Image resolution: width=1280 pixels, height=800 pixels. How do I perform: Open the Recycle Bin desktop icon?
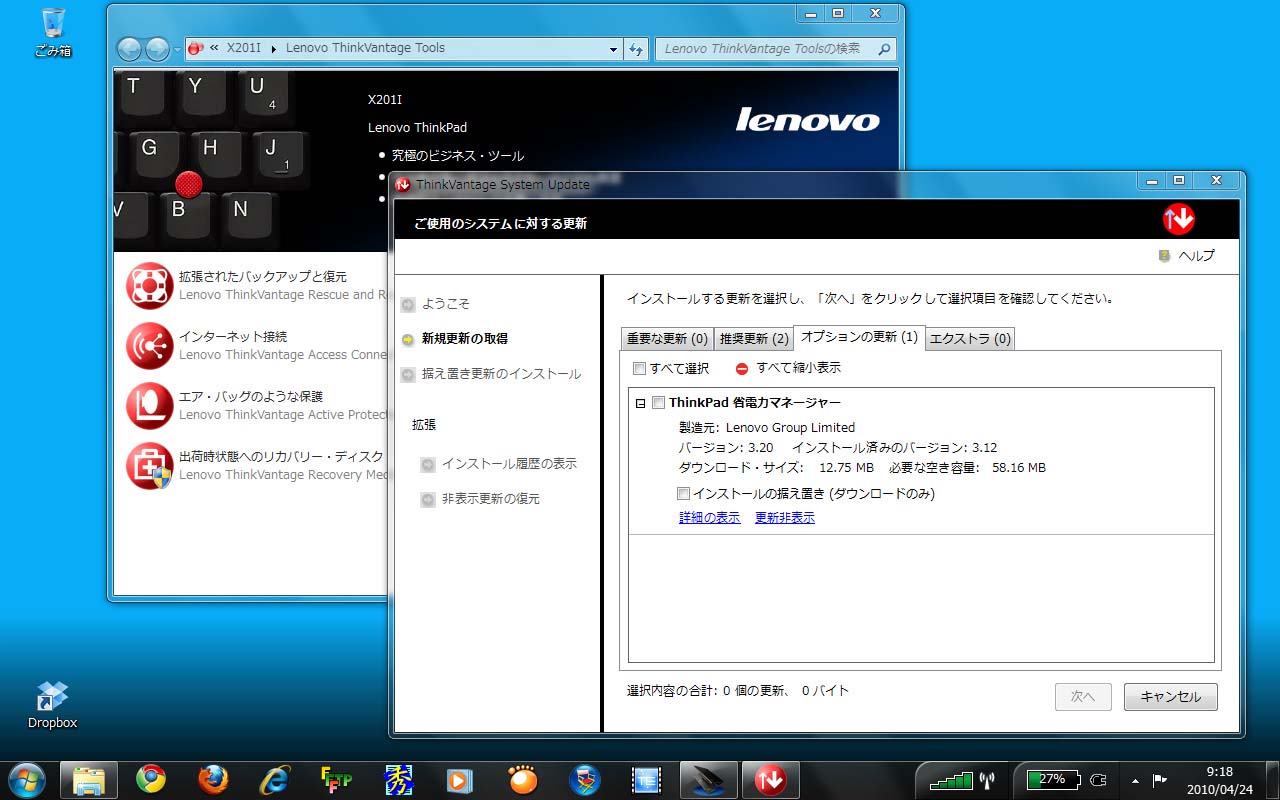(x=53, y=31)
